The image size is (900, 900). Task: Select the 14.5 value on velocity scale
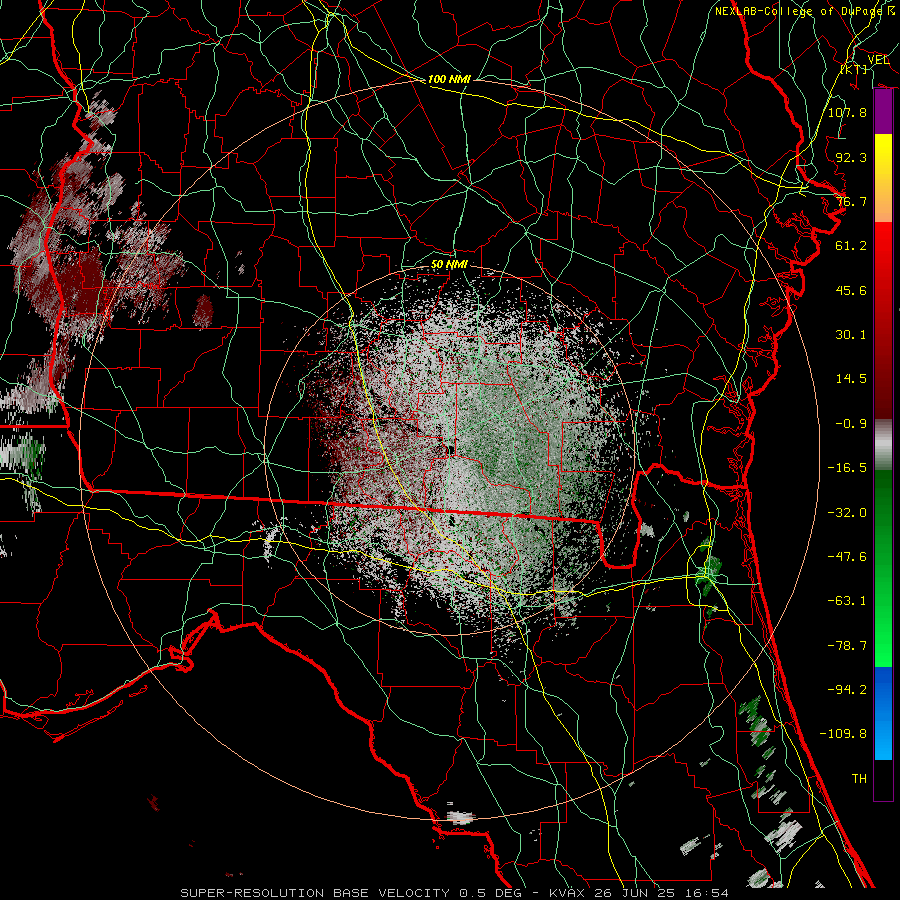point(851,379)
